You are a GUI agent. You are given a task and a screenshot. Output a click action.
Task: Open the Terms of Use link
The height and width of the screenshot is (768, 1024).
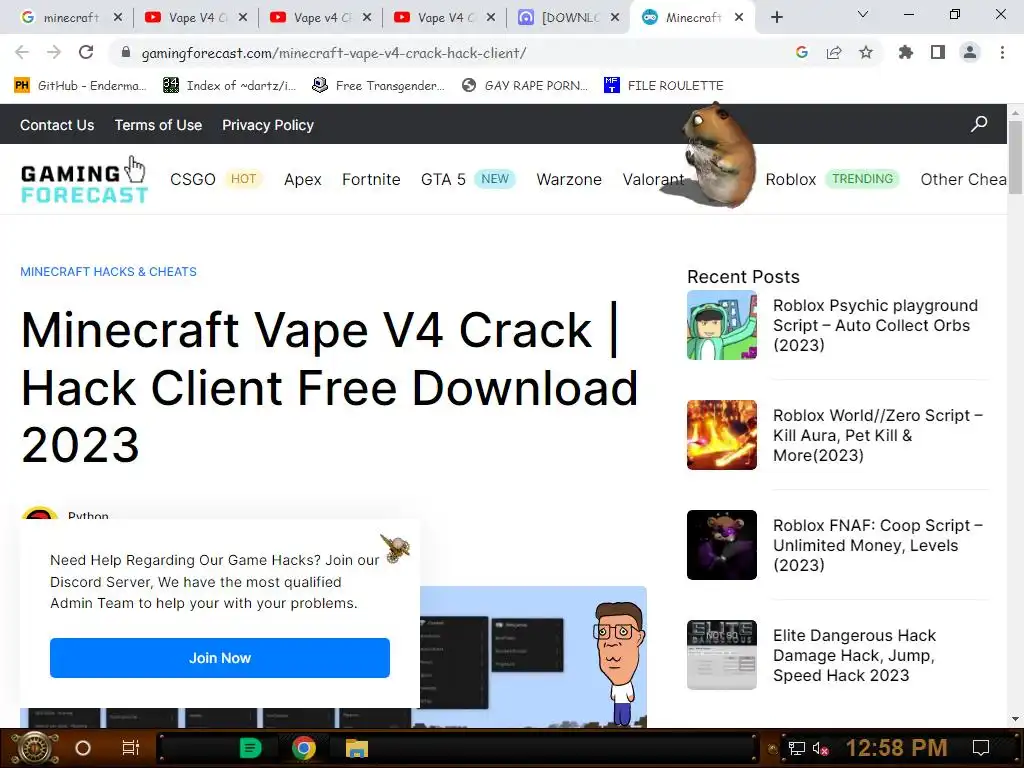[158, 125]
